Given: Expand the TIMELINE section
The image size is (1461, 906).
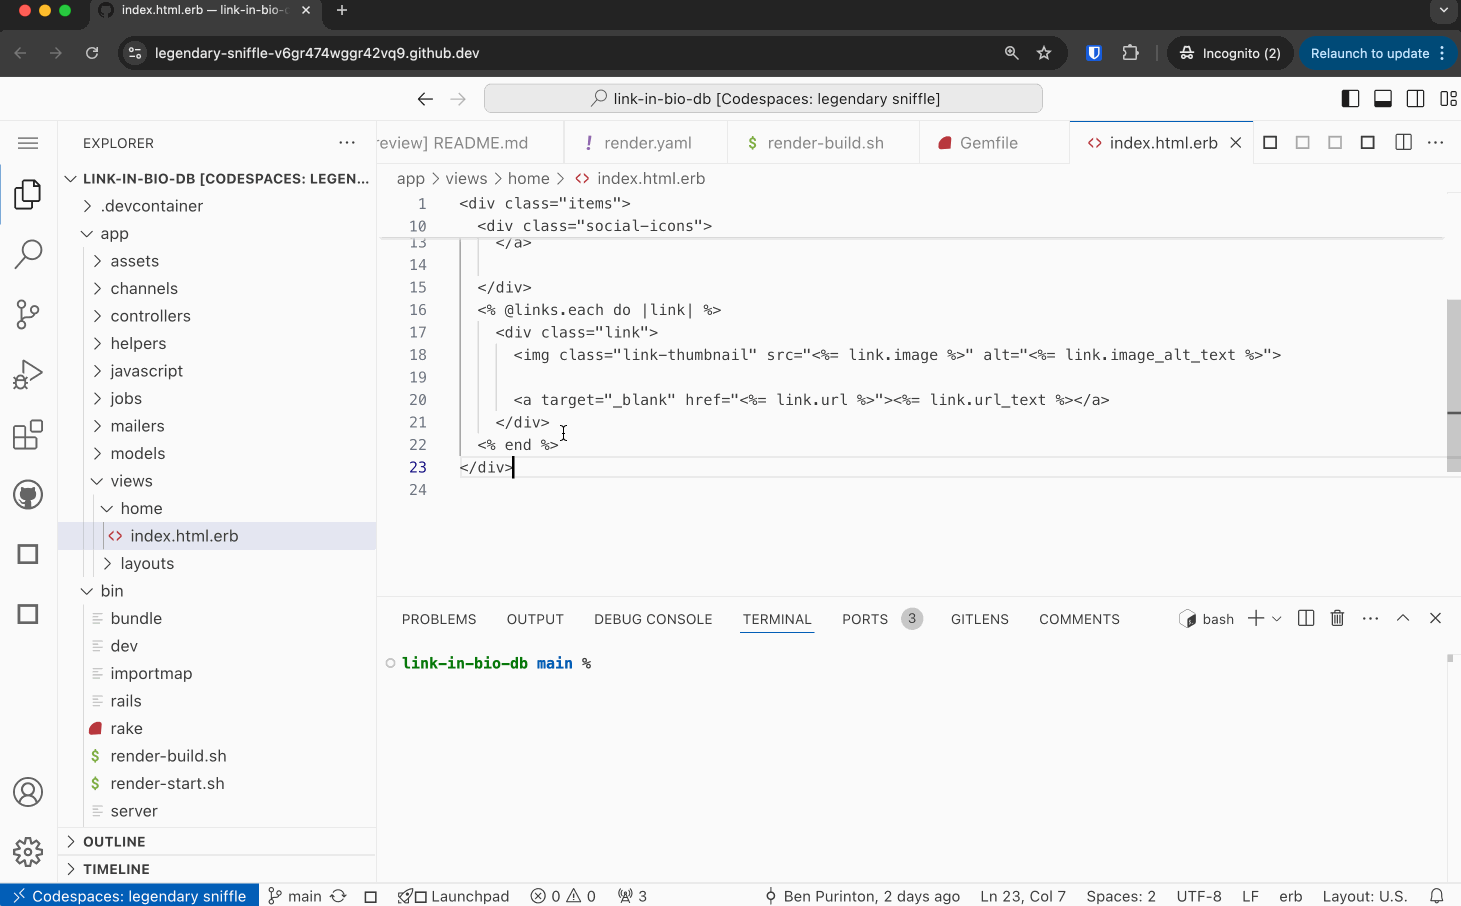Looking at the screenshot, I should tap(217, 869).
